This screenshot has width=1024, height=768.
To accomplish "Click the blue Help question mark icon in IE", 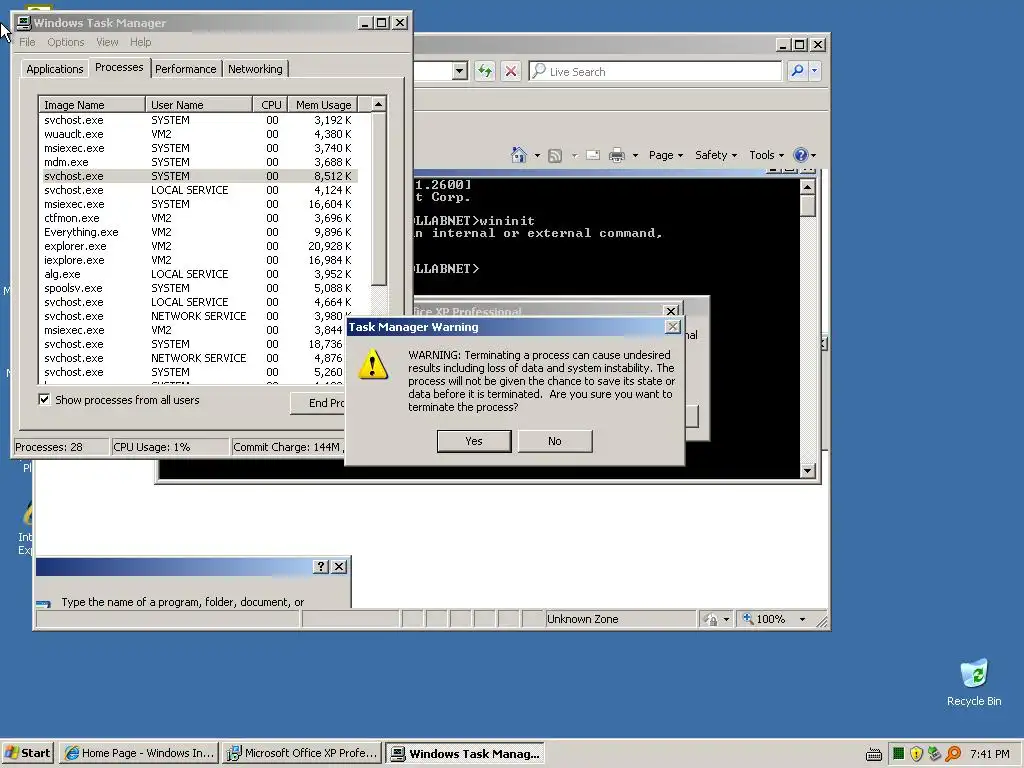I will click(x=801, y=155).
